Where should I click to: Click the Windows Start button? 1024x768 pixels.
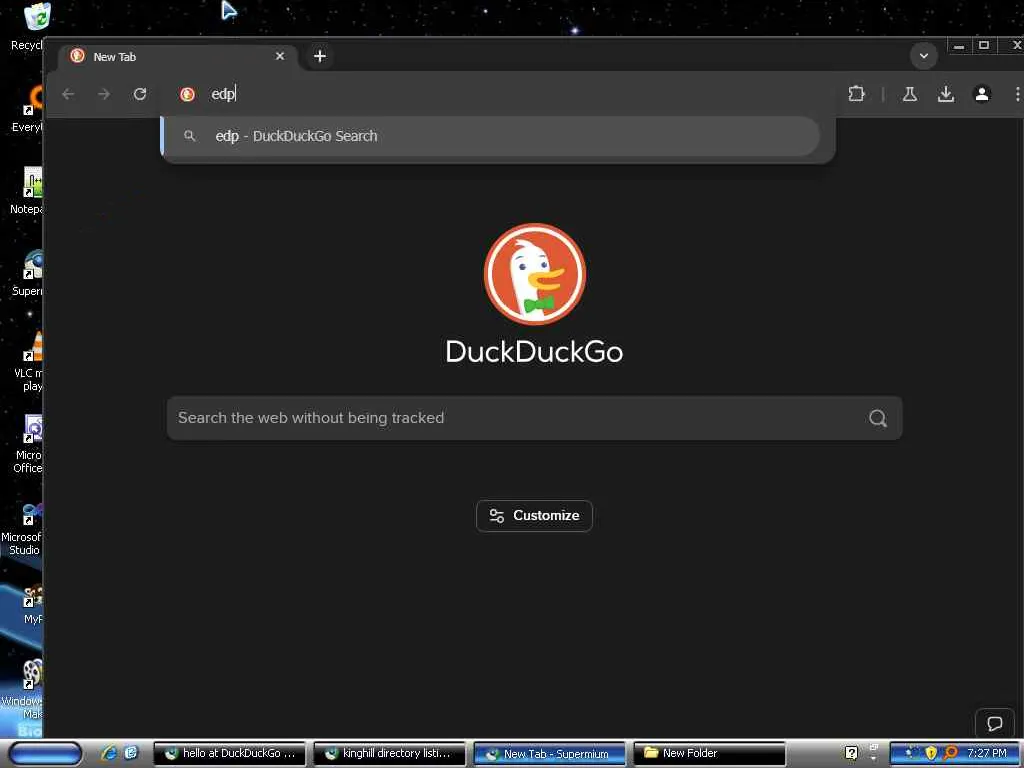(44, 753)
